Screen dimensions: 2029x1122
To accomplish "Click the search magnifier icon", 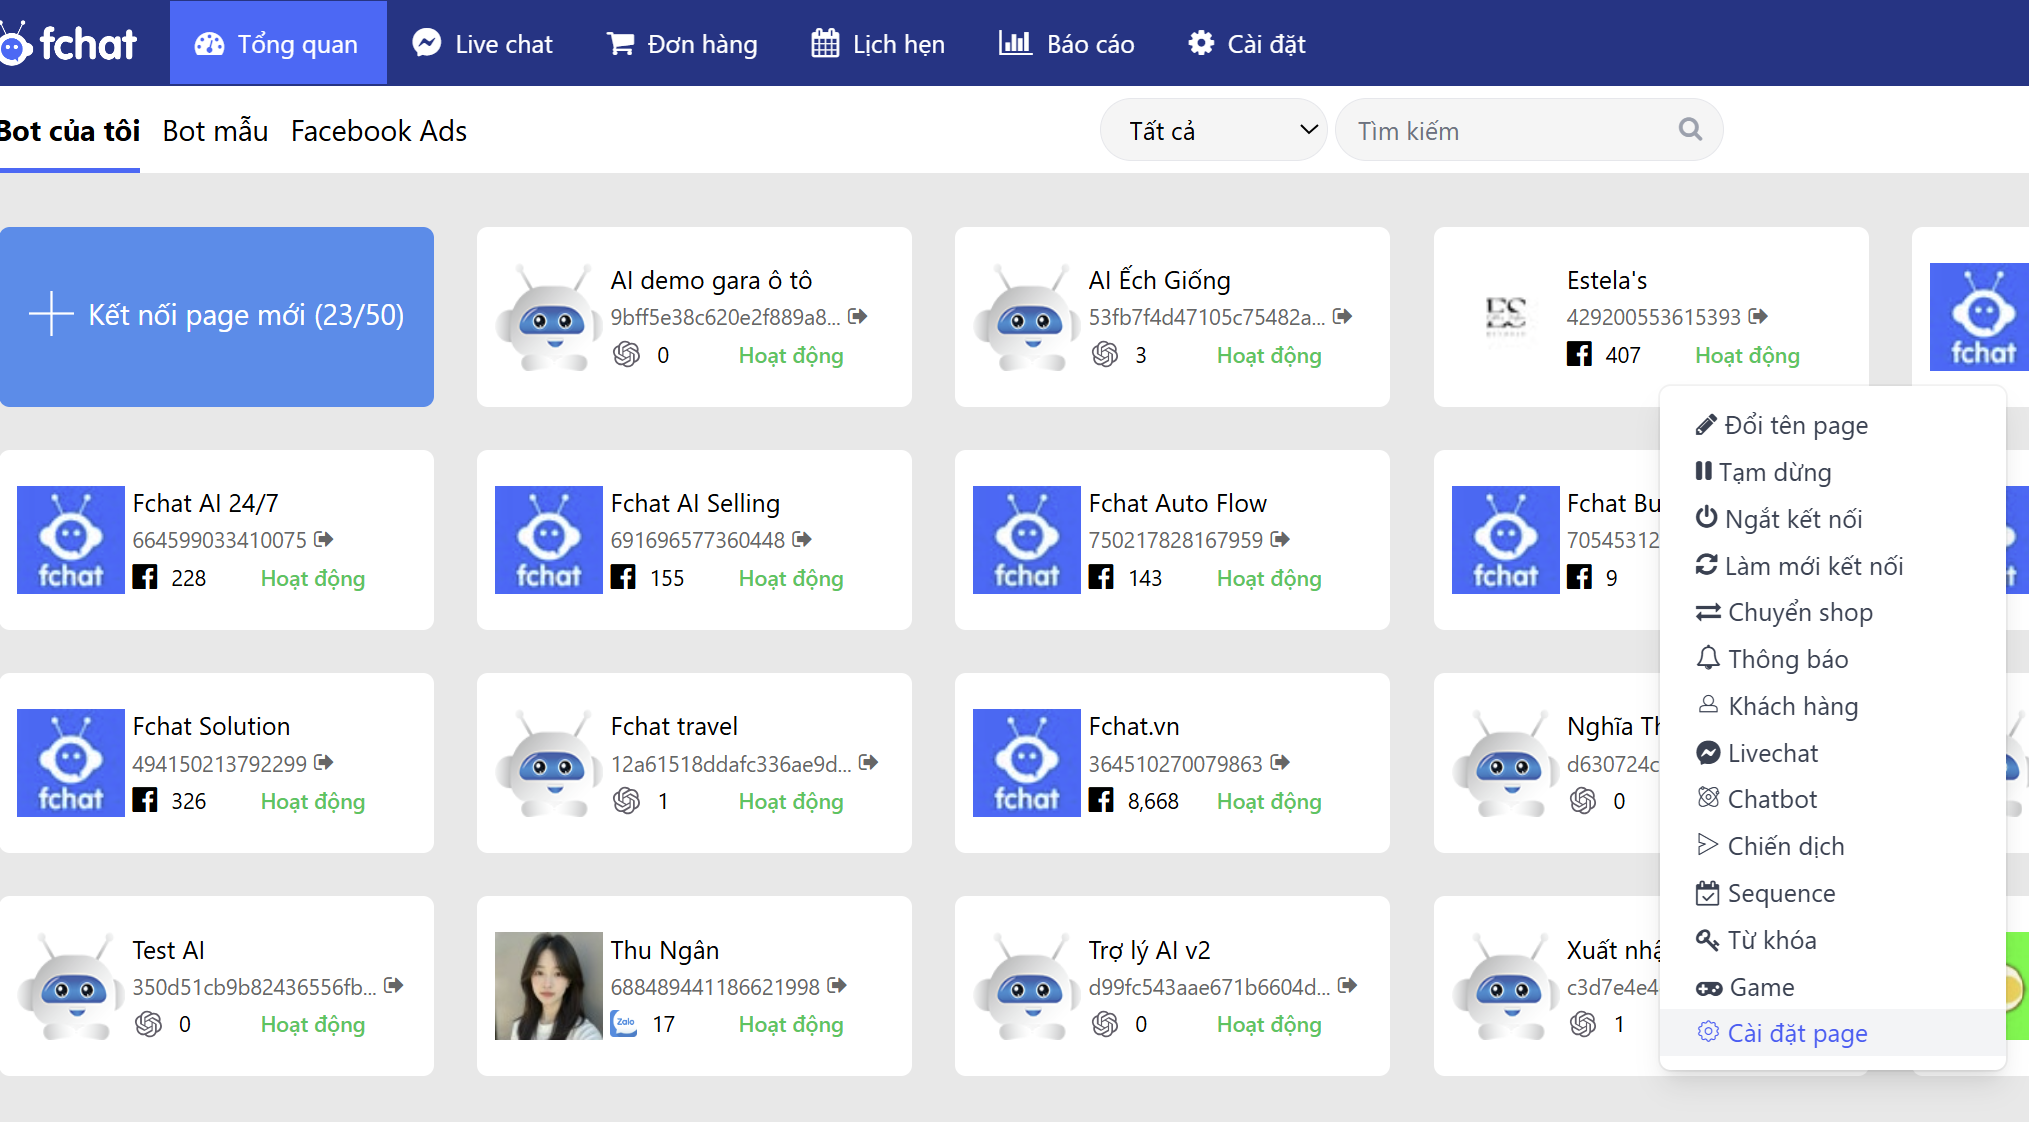I will [x=1690, y=129].
